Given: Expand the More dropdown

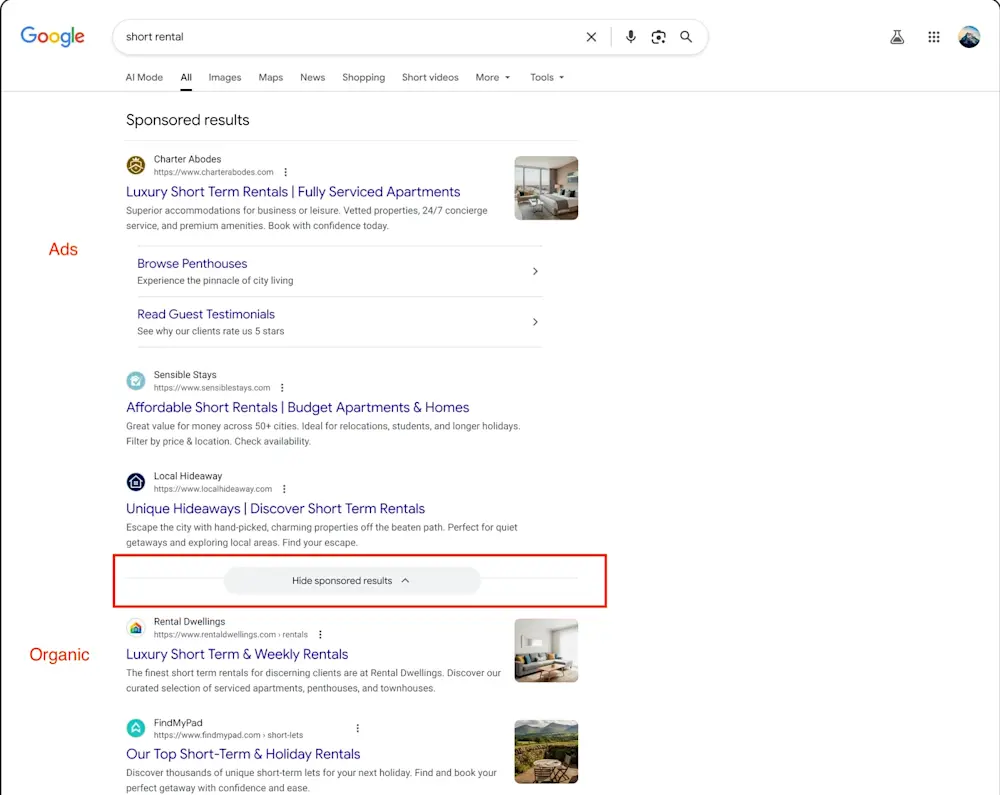Looking at the screenshot, I should (492, 77).
